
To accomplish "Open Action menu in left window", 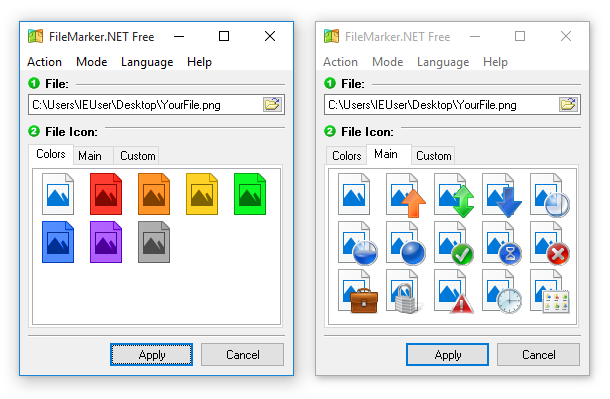I will 44,62.
